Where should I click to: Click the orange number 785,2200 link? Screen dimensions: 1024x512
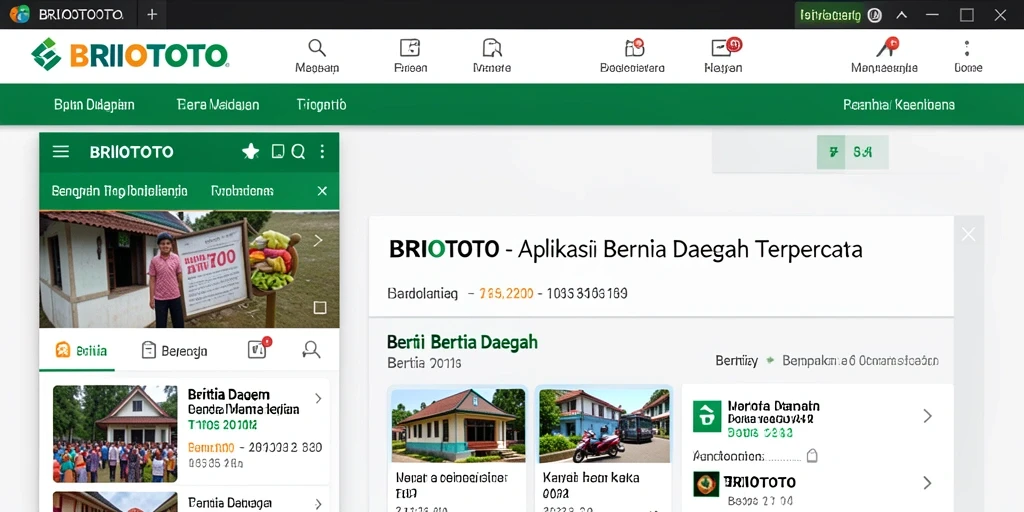pyautogui.click(x=506, y=293)
